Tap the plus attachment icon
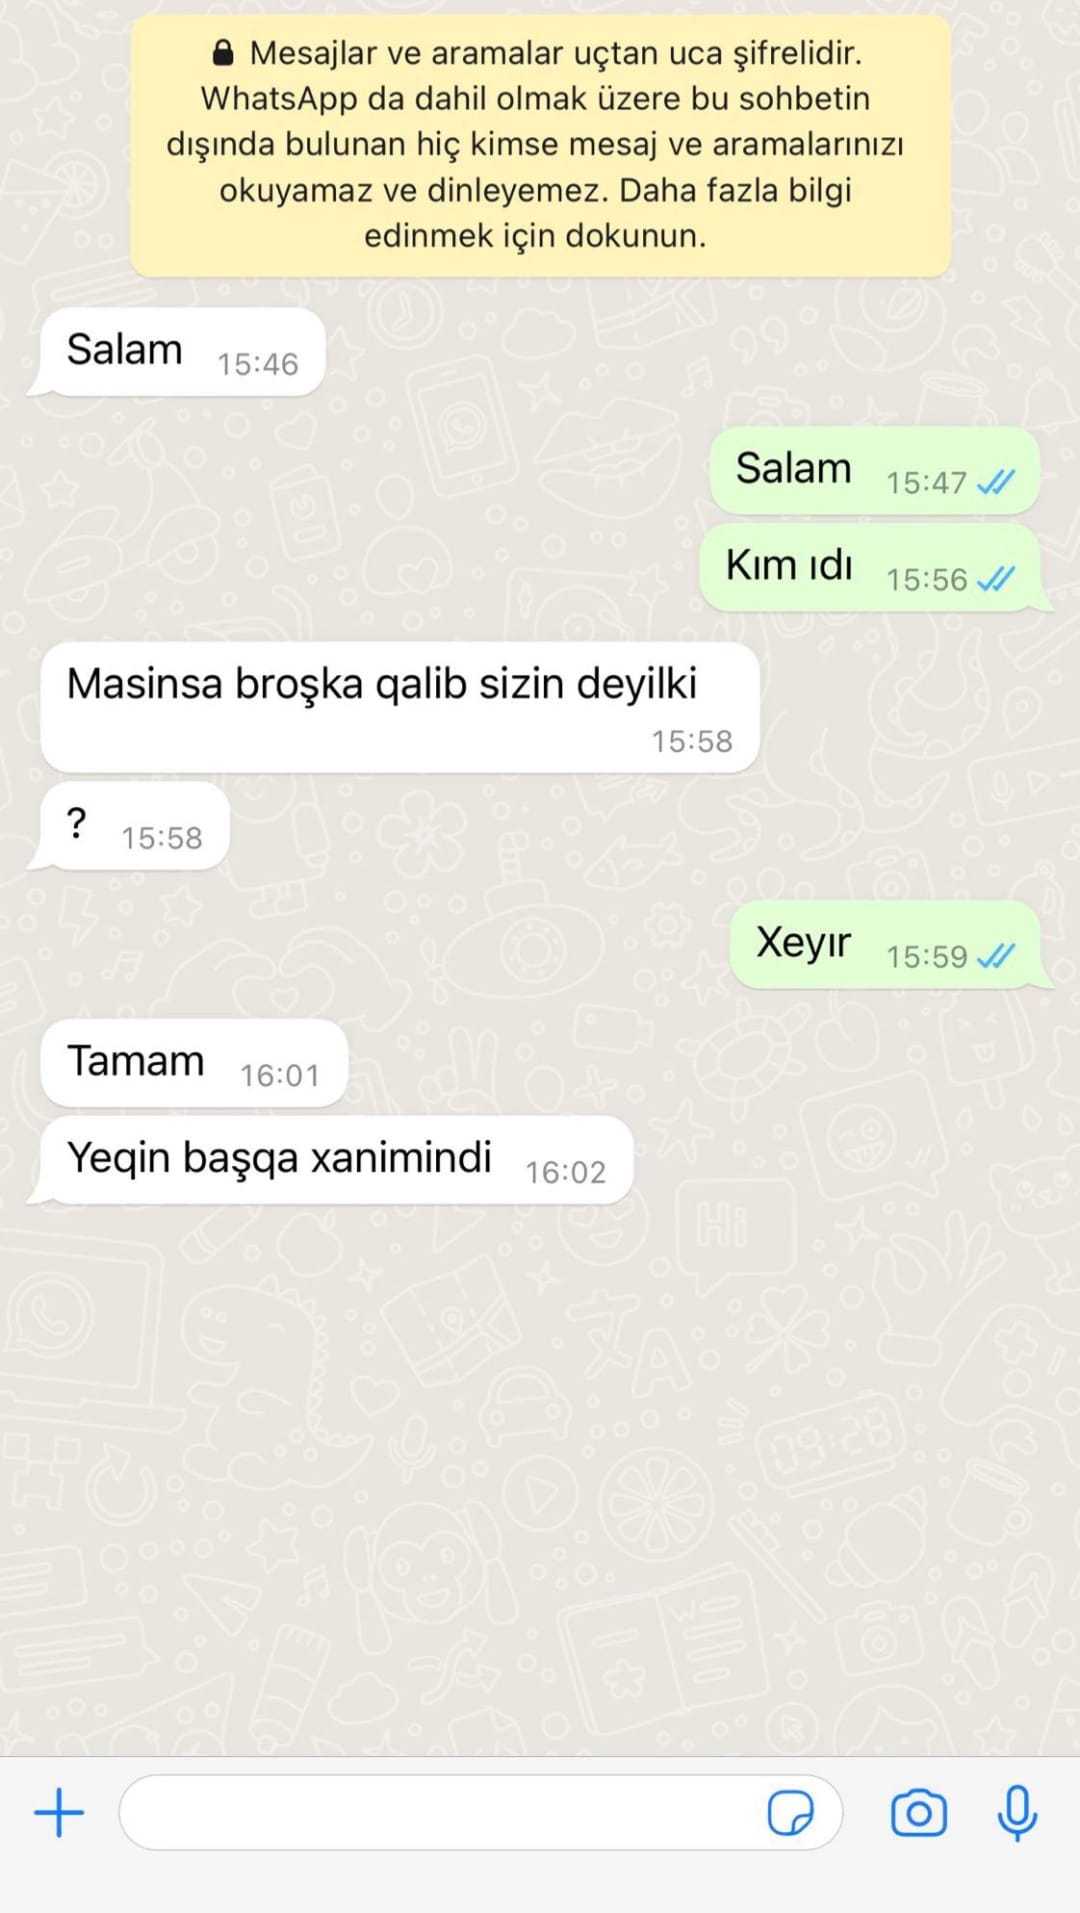 click(59, 1812)
